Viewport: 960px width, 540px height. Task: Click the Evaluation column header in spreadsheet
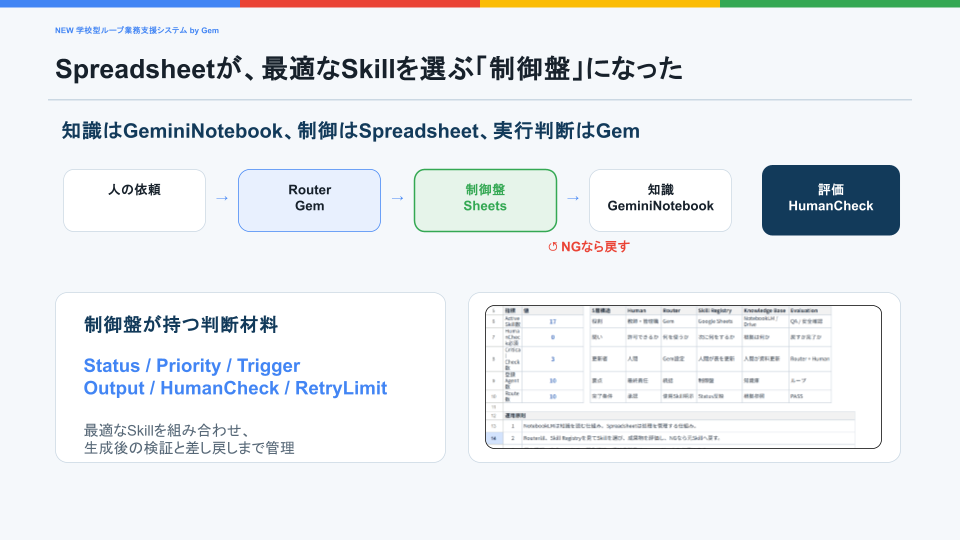809,311
